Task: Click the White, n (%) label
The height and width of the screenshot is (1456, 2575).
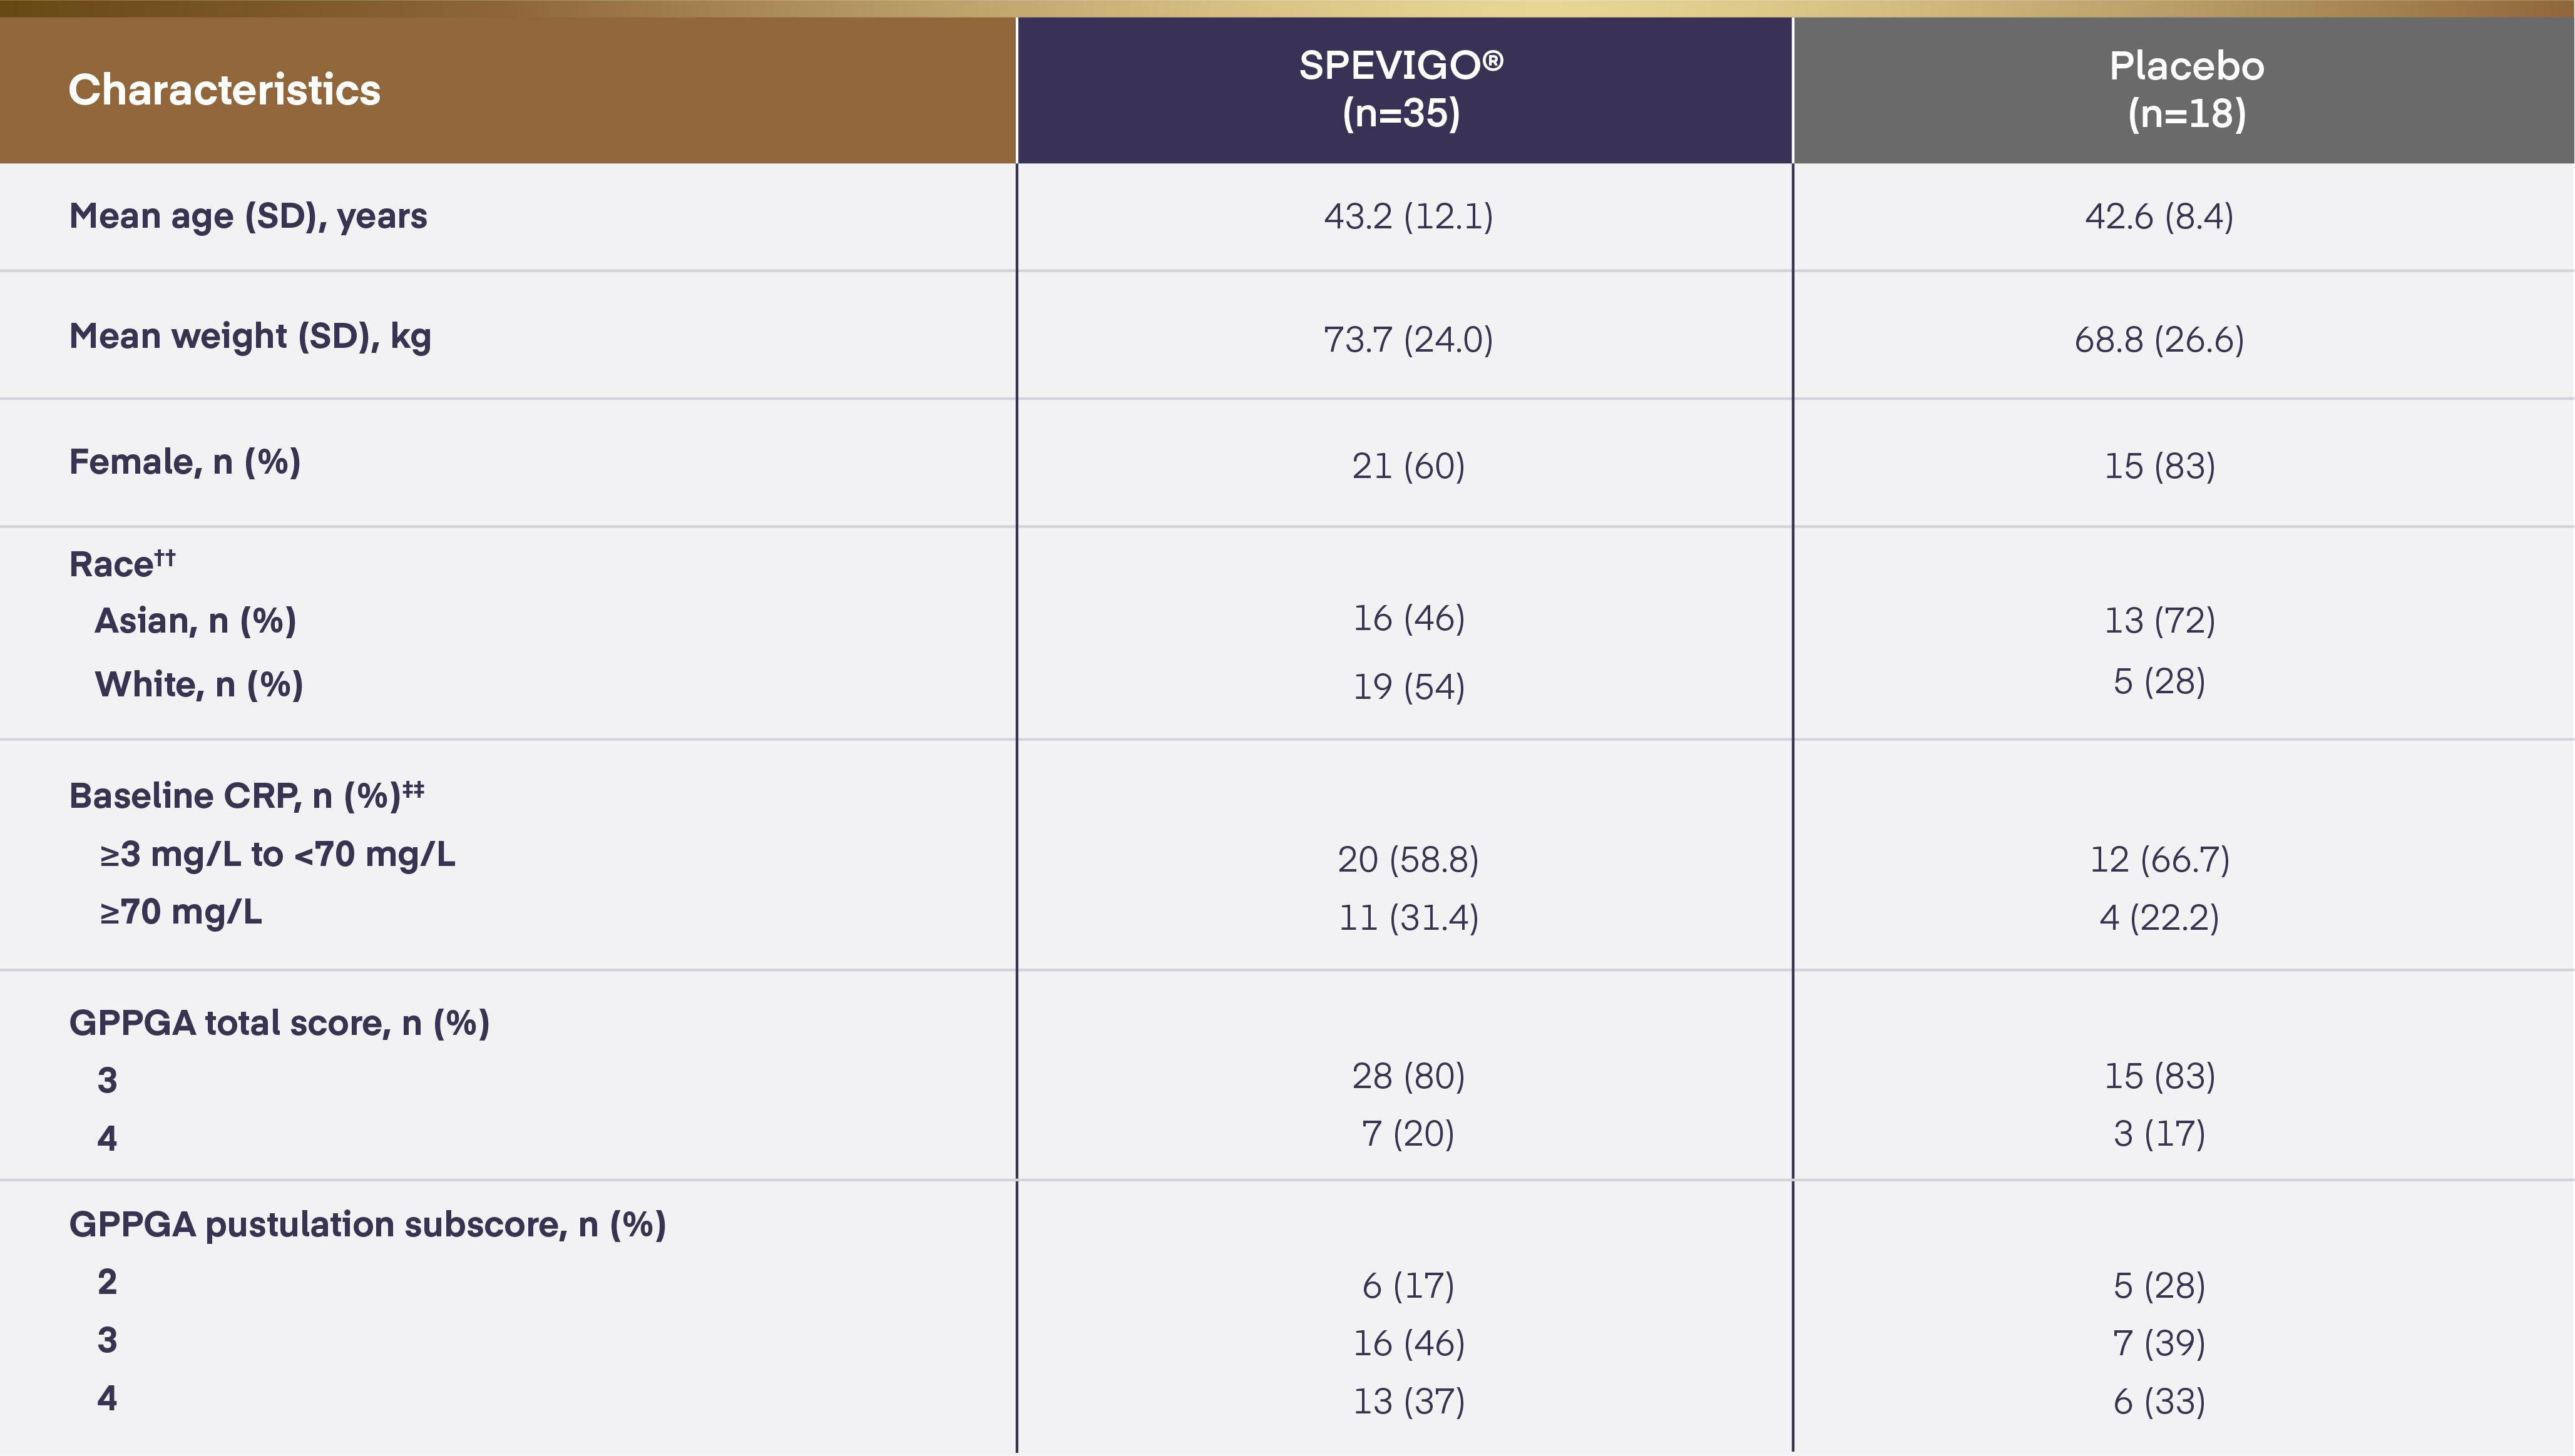Action: [x=199, y=685]
